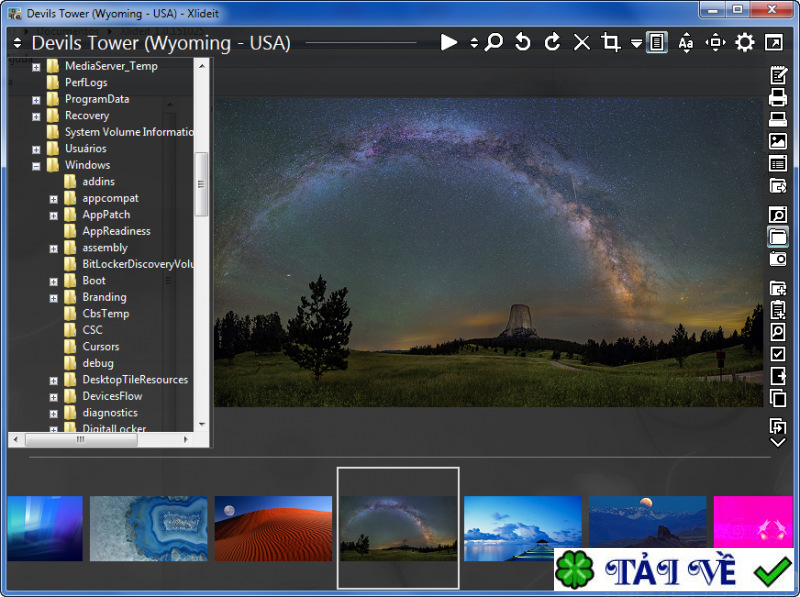The width and height of the screenshot is (800, 597).
Task: Open the dropdown arrow beside the crop tool
Action: click(636, 43)
